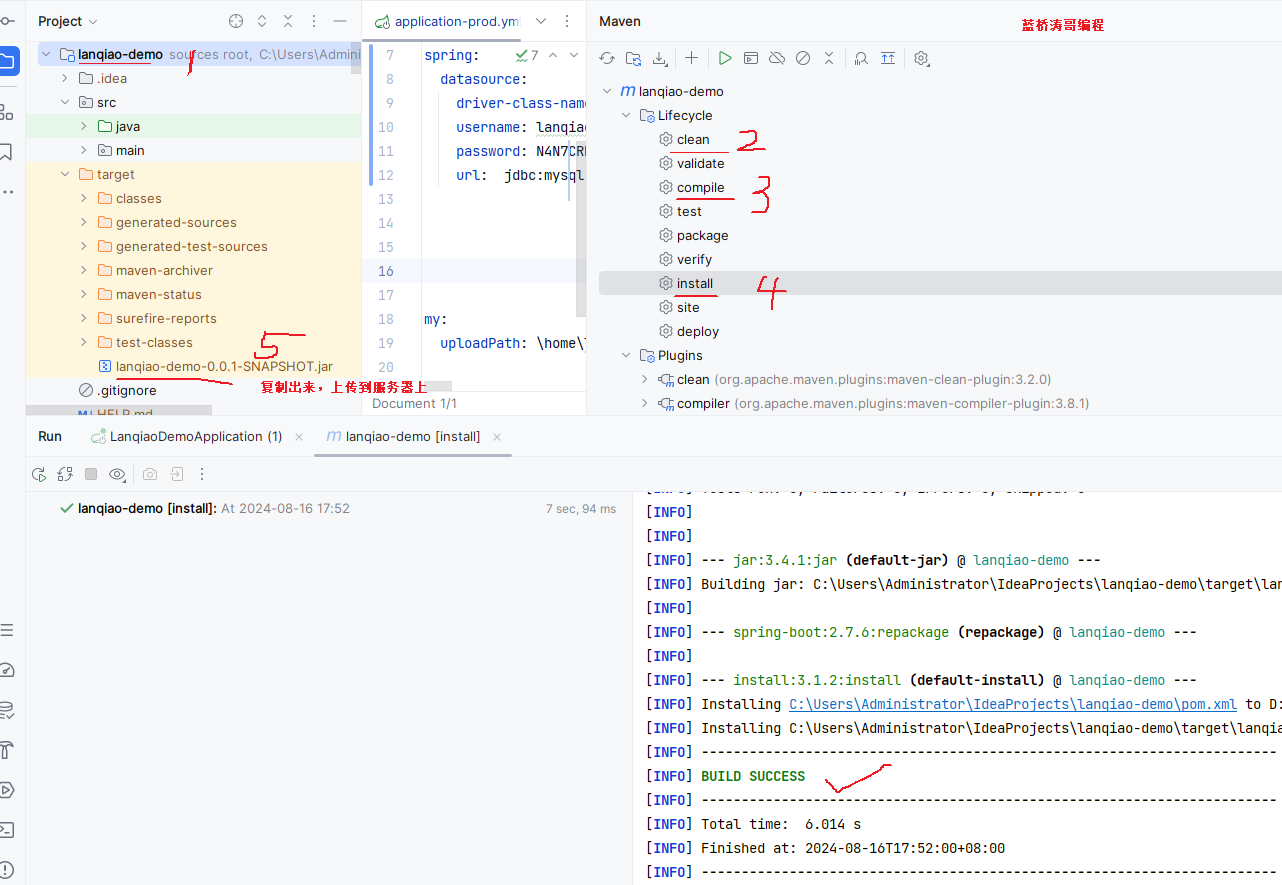
Task: Click the Select Opened File crosshair icon
Action: (236, 21)
